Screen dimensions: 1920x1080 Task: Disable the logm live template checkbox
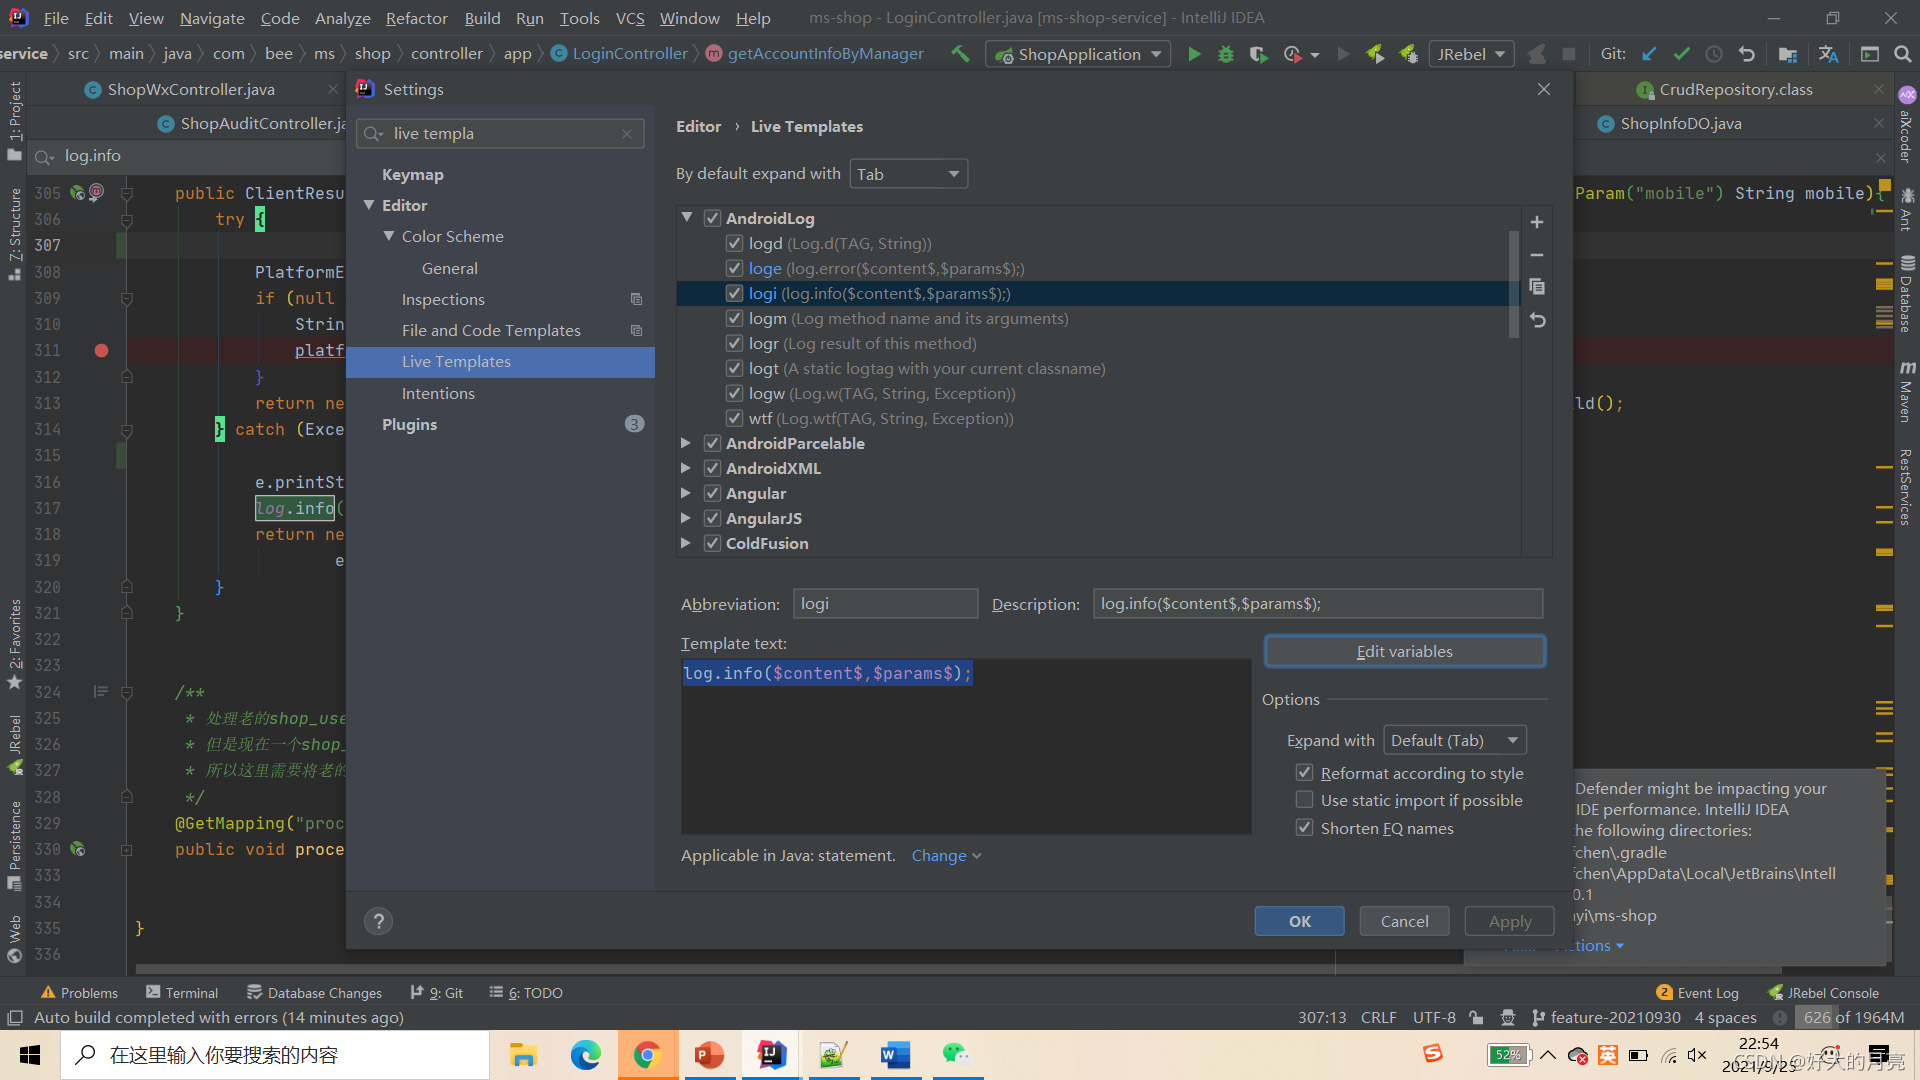734,318
